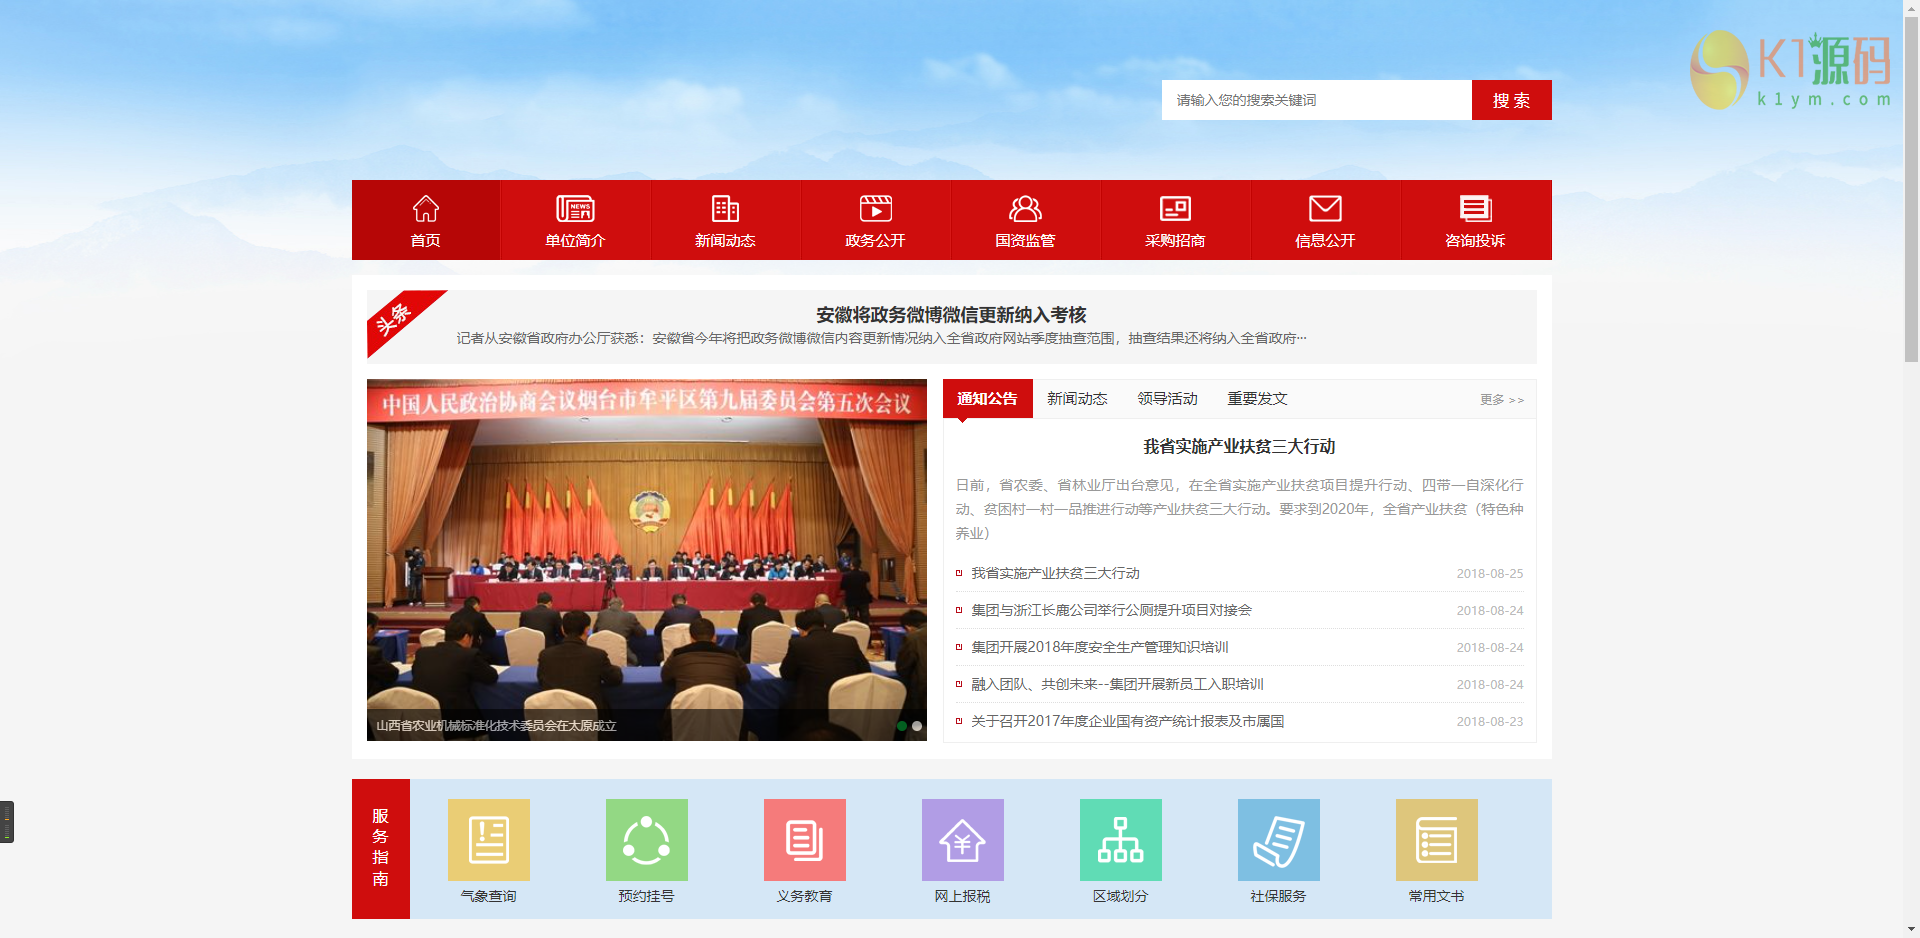Open the 气象查询 service icon
The height and width of the screenshot is (938, 1920).
coord(488,840)
